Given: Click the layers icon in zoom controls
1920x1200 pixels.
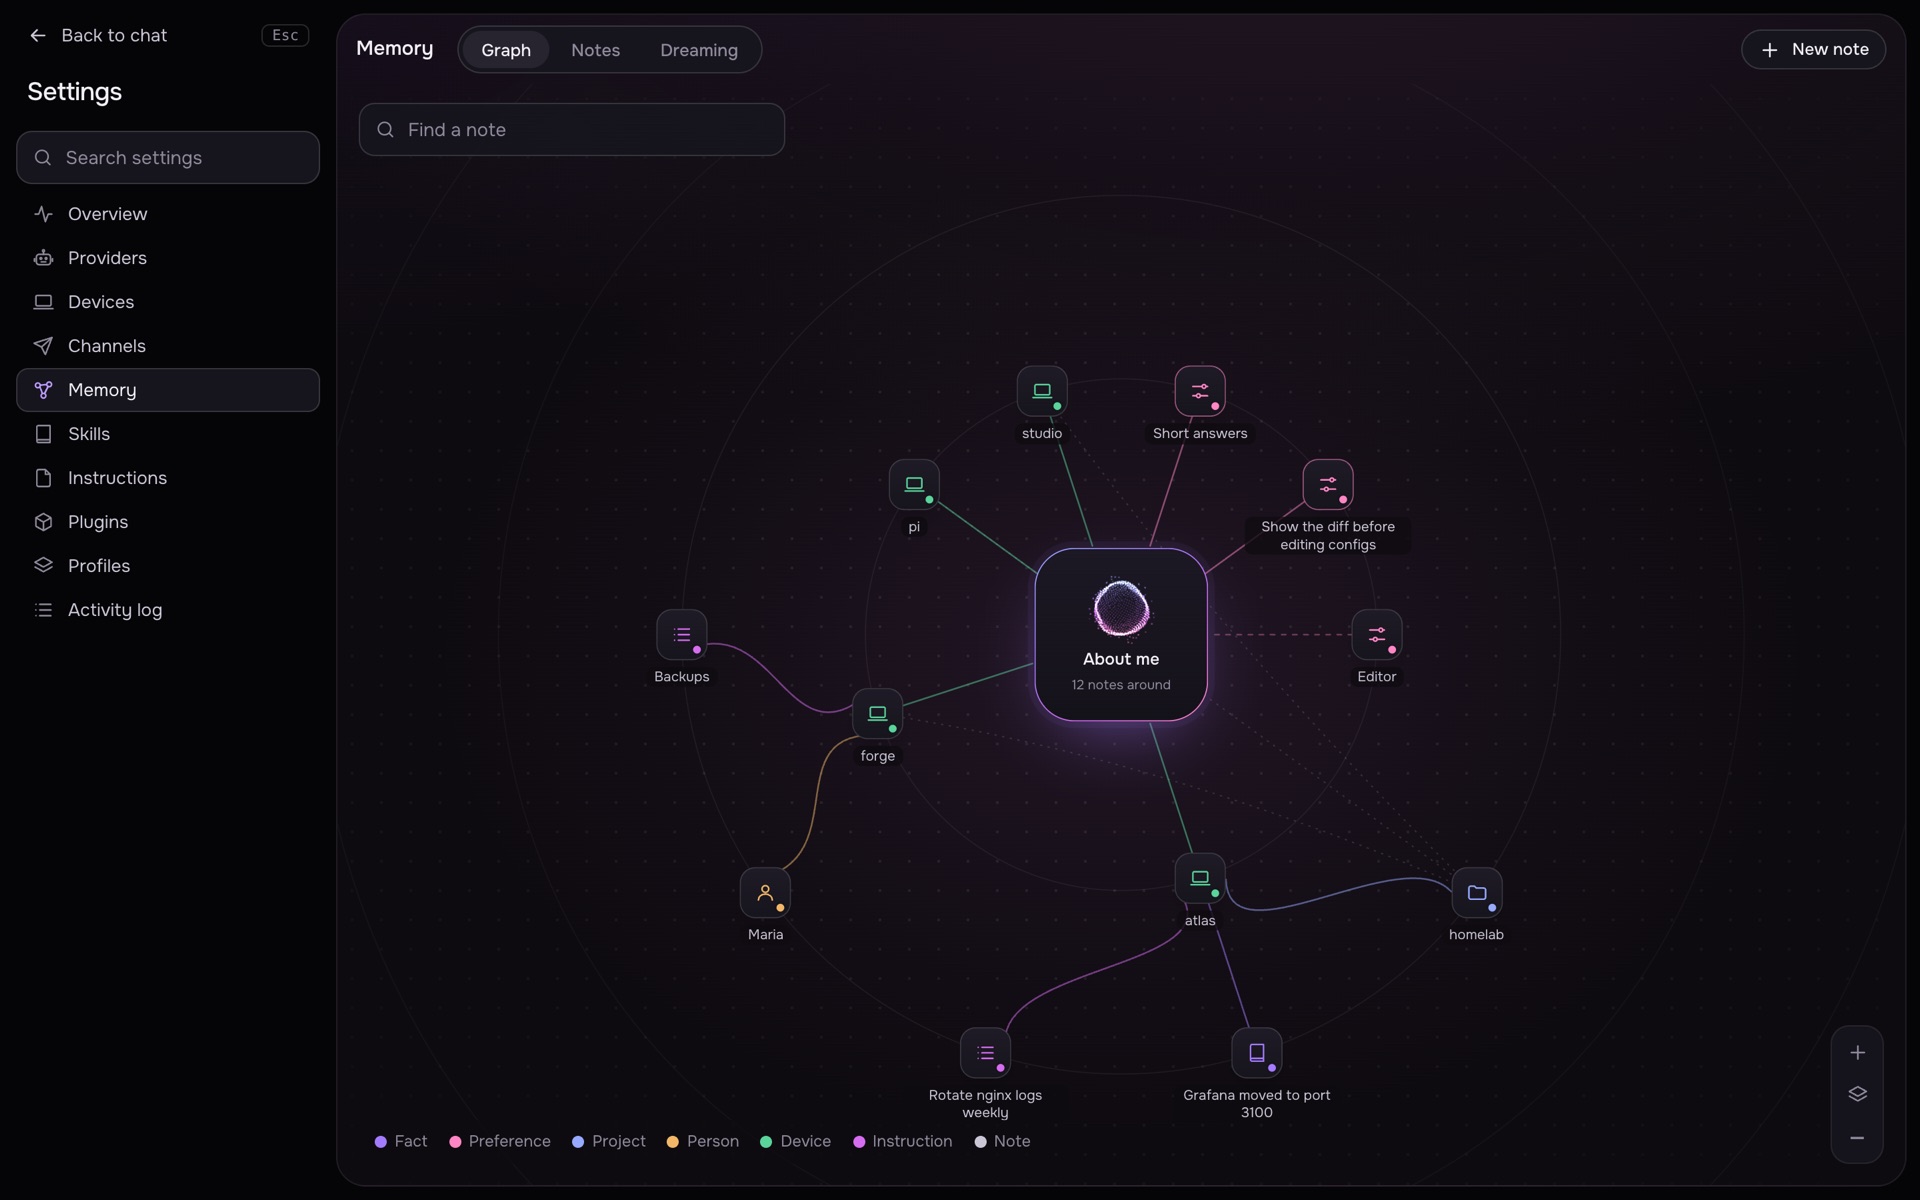Looking at the screenshot, I should (x=1857, y=1094).
